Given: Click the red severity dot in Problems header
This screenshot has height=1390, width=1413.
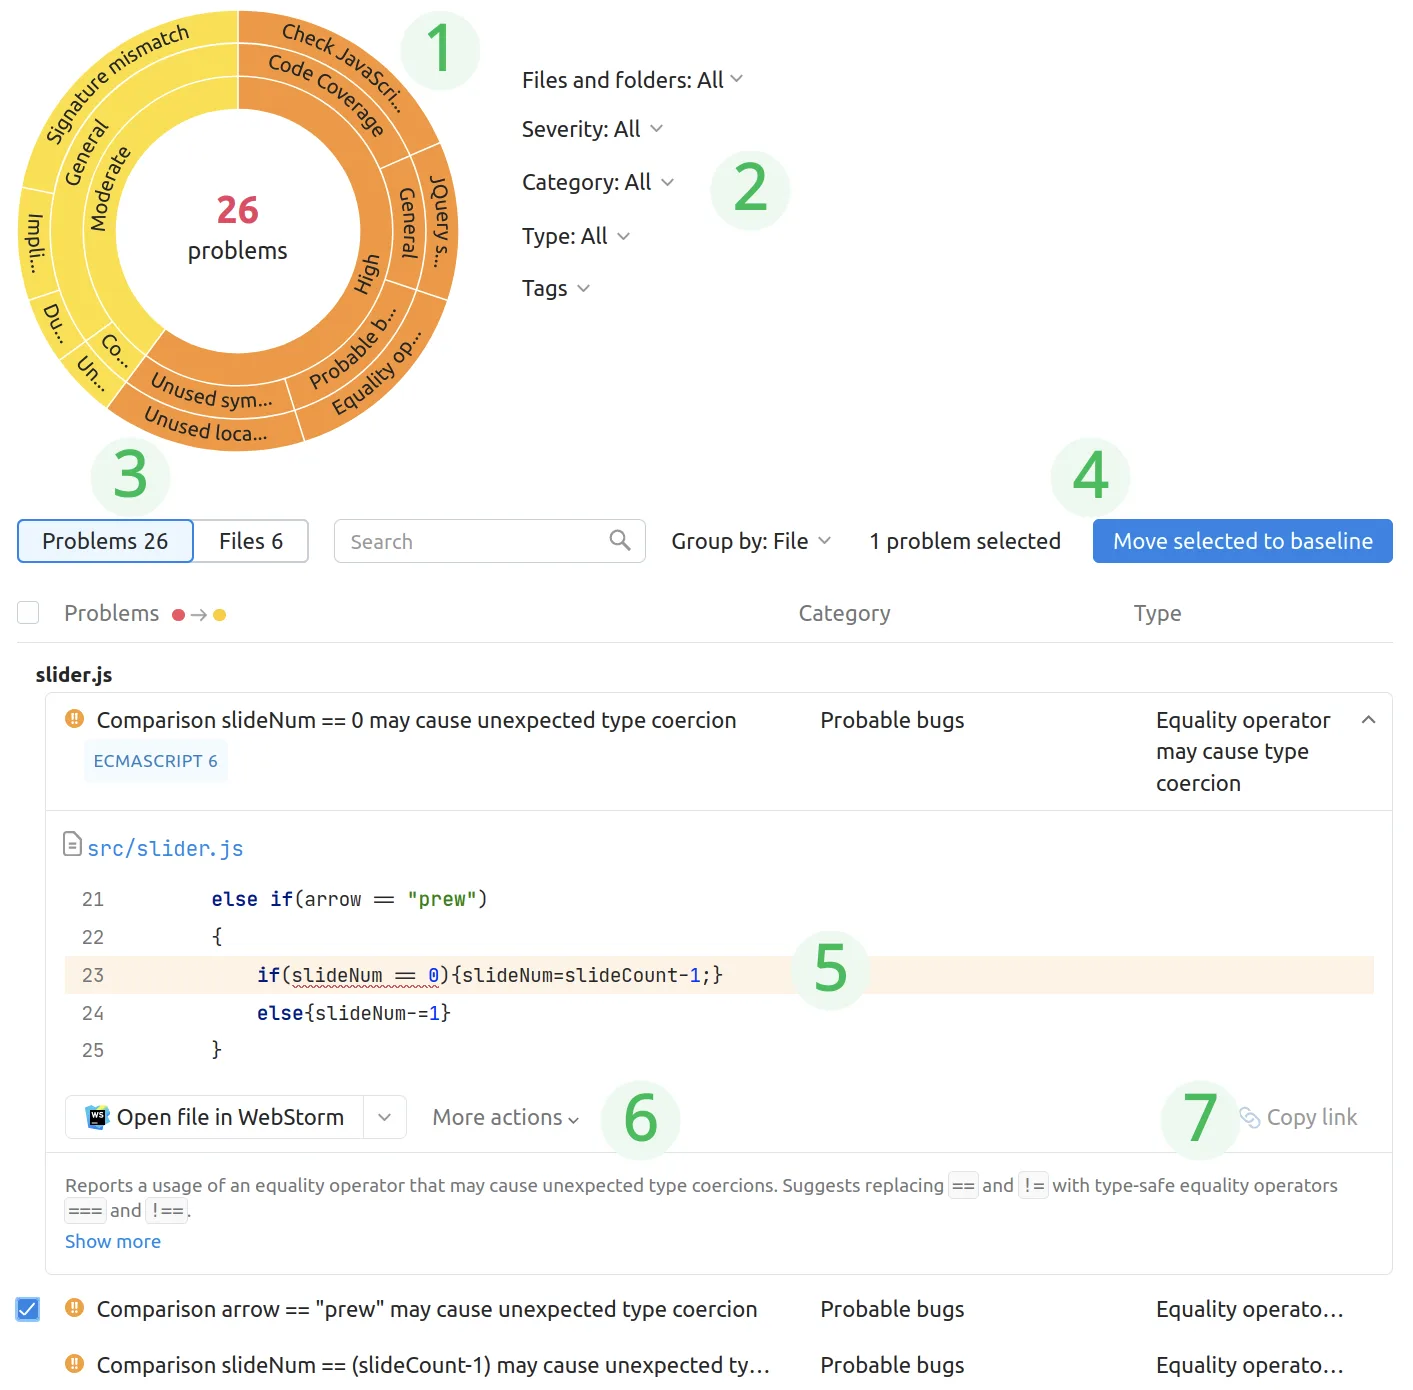Looking at the screenshot, I should 179,614.
